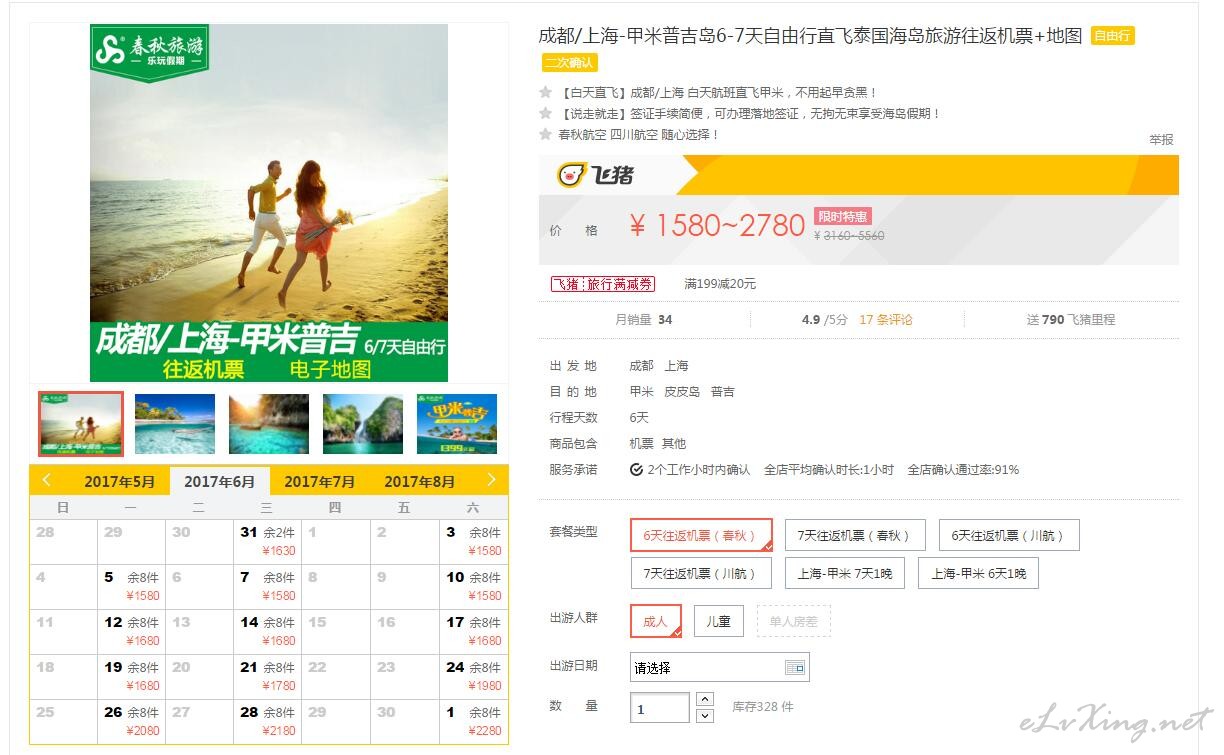1224x755 pixels.
Task: Pick May 31 with price ¥1630
Action: tap(268, 542)
